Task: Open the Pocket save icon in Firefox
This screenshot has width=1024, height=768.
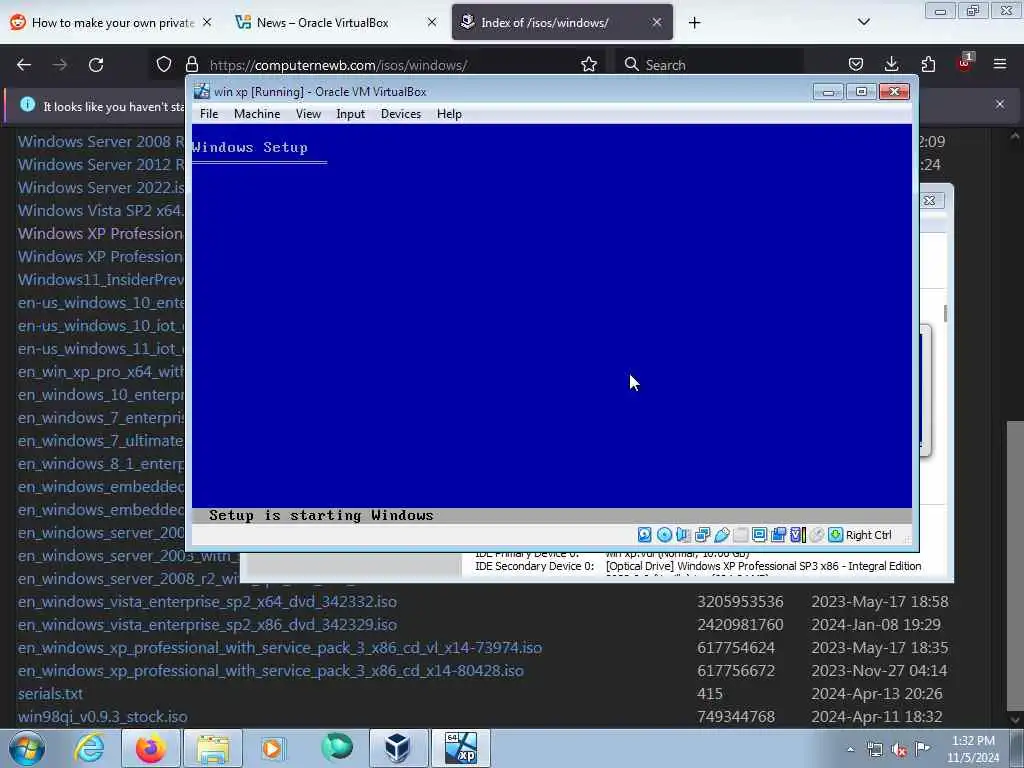Action: (x=856, y=64)
